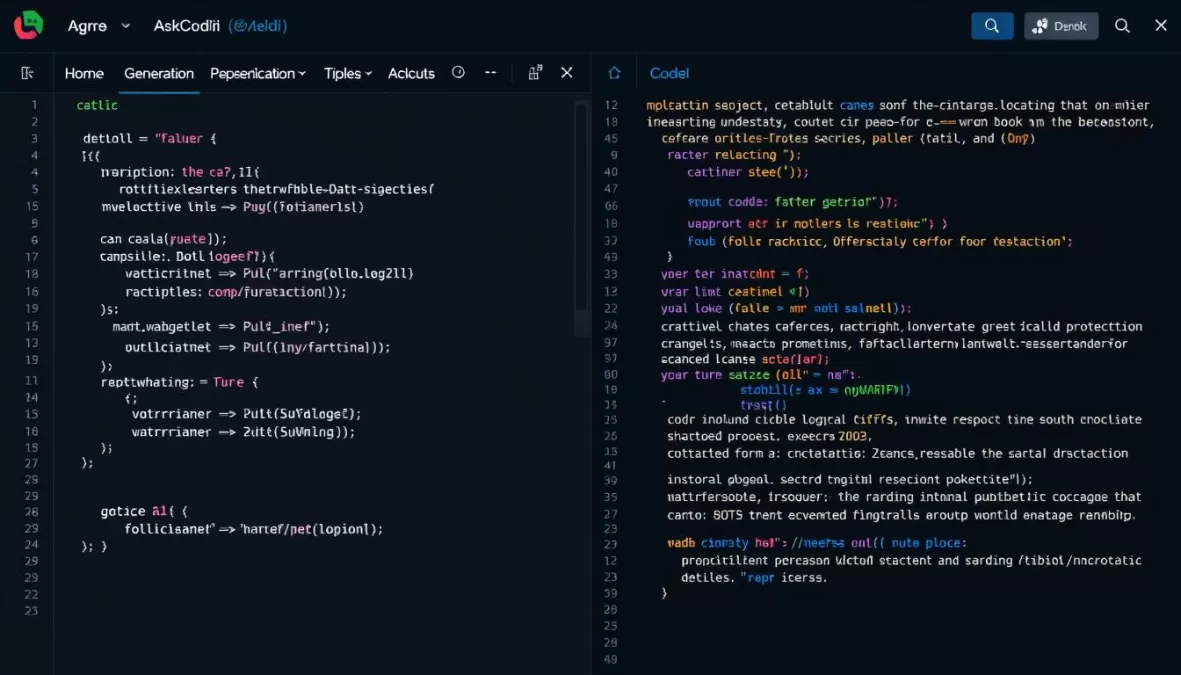Click the dash overflow icon beside the clock
Viewport: 1181px width, 675px height.
(489, 72)
